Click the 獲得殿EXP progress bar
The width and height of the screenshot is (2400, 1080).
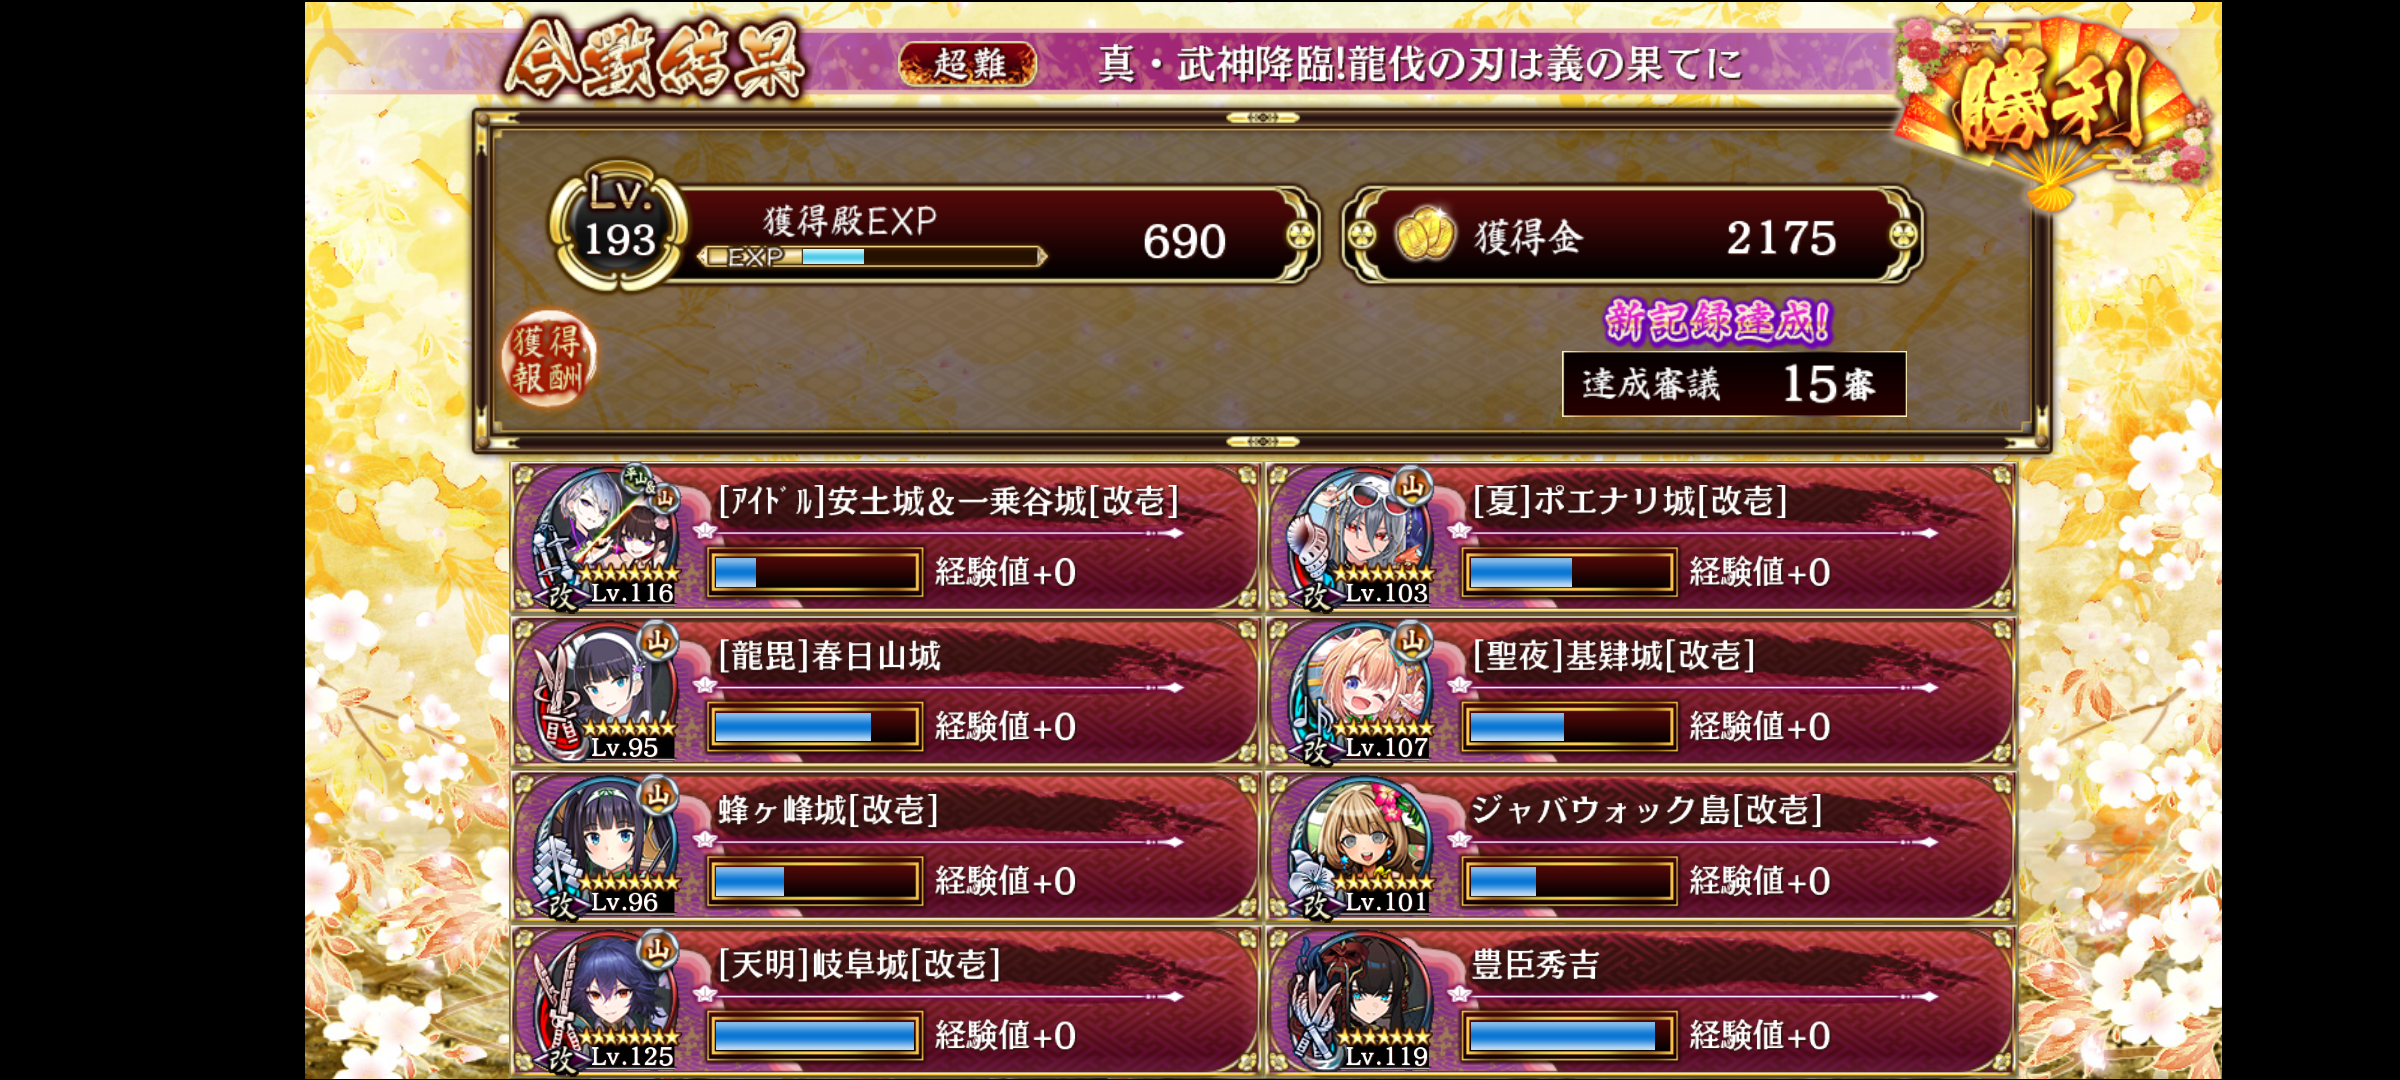[872, 257]
